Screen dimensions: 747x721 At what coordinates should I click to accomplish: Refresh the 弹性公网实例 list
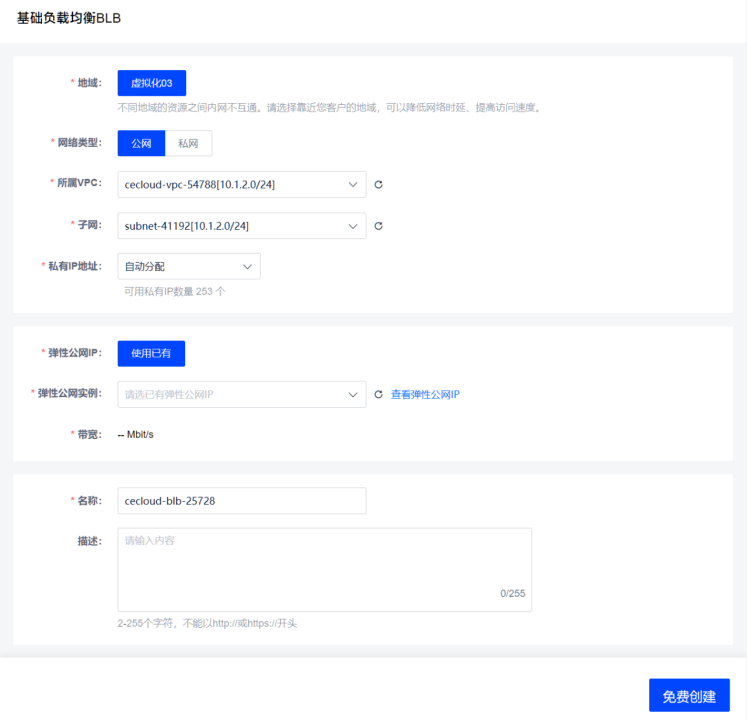(x=378, y=395)
